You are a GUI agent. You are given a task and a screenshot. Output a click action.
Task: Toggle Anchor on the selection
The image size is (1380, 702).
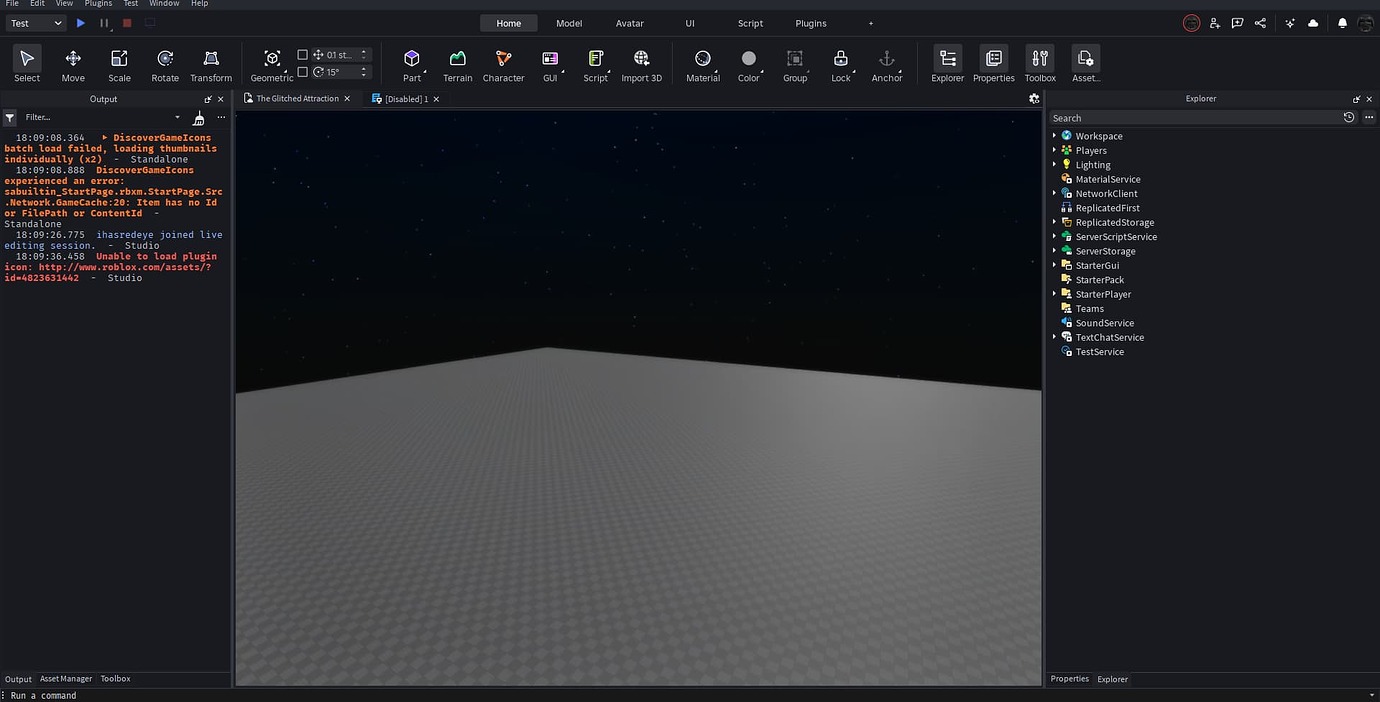pyautogui.click(x=886, y=63)
